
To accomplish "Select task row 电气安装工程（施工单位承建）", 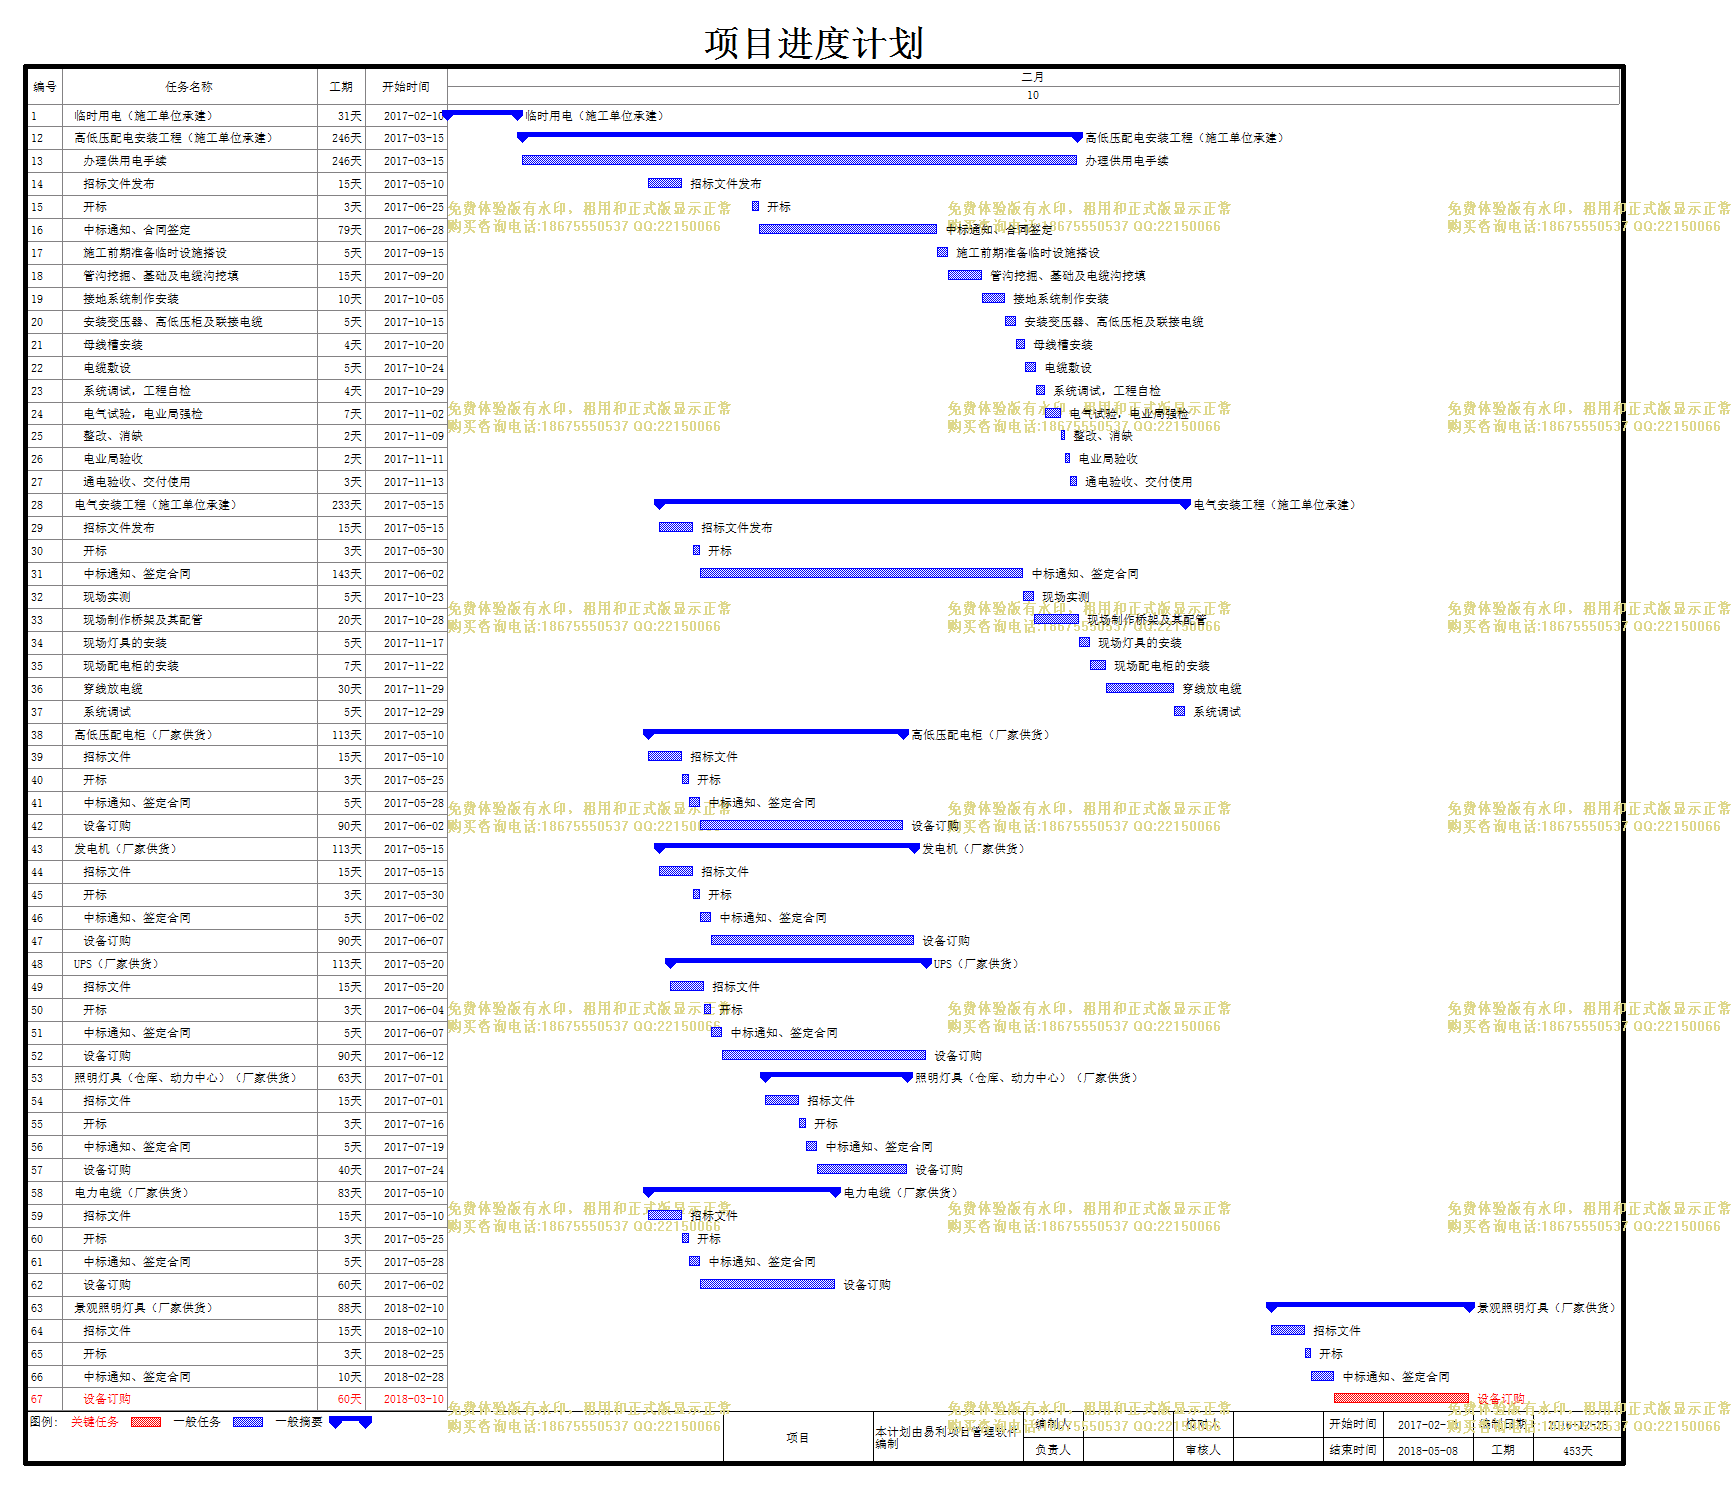I will click(237, 505).
